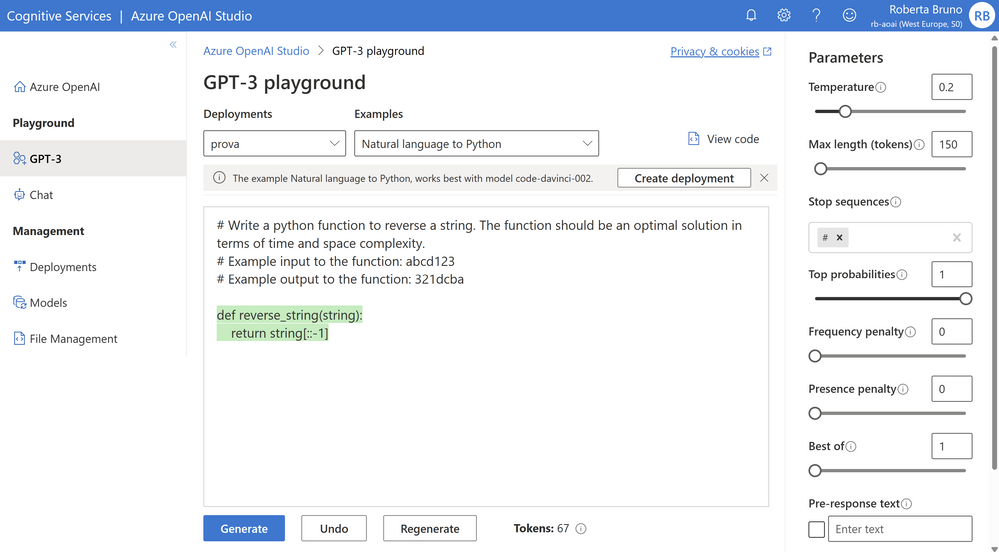Viewport: 999px width, 552px height.
Task: Open Deployments under Management
Action: [x=93, y=266]
